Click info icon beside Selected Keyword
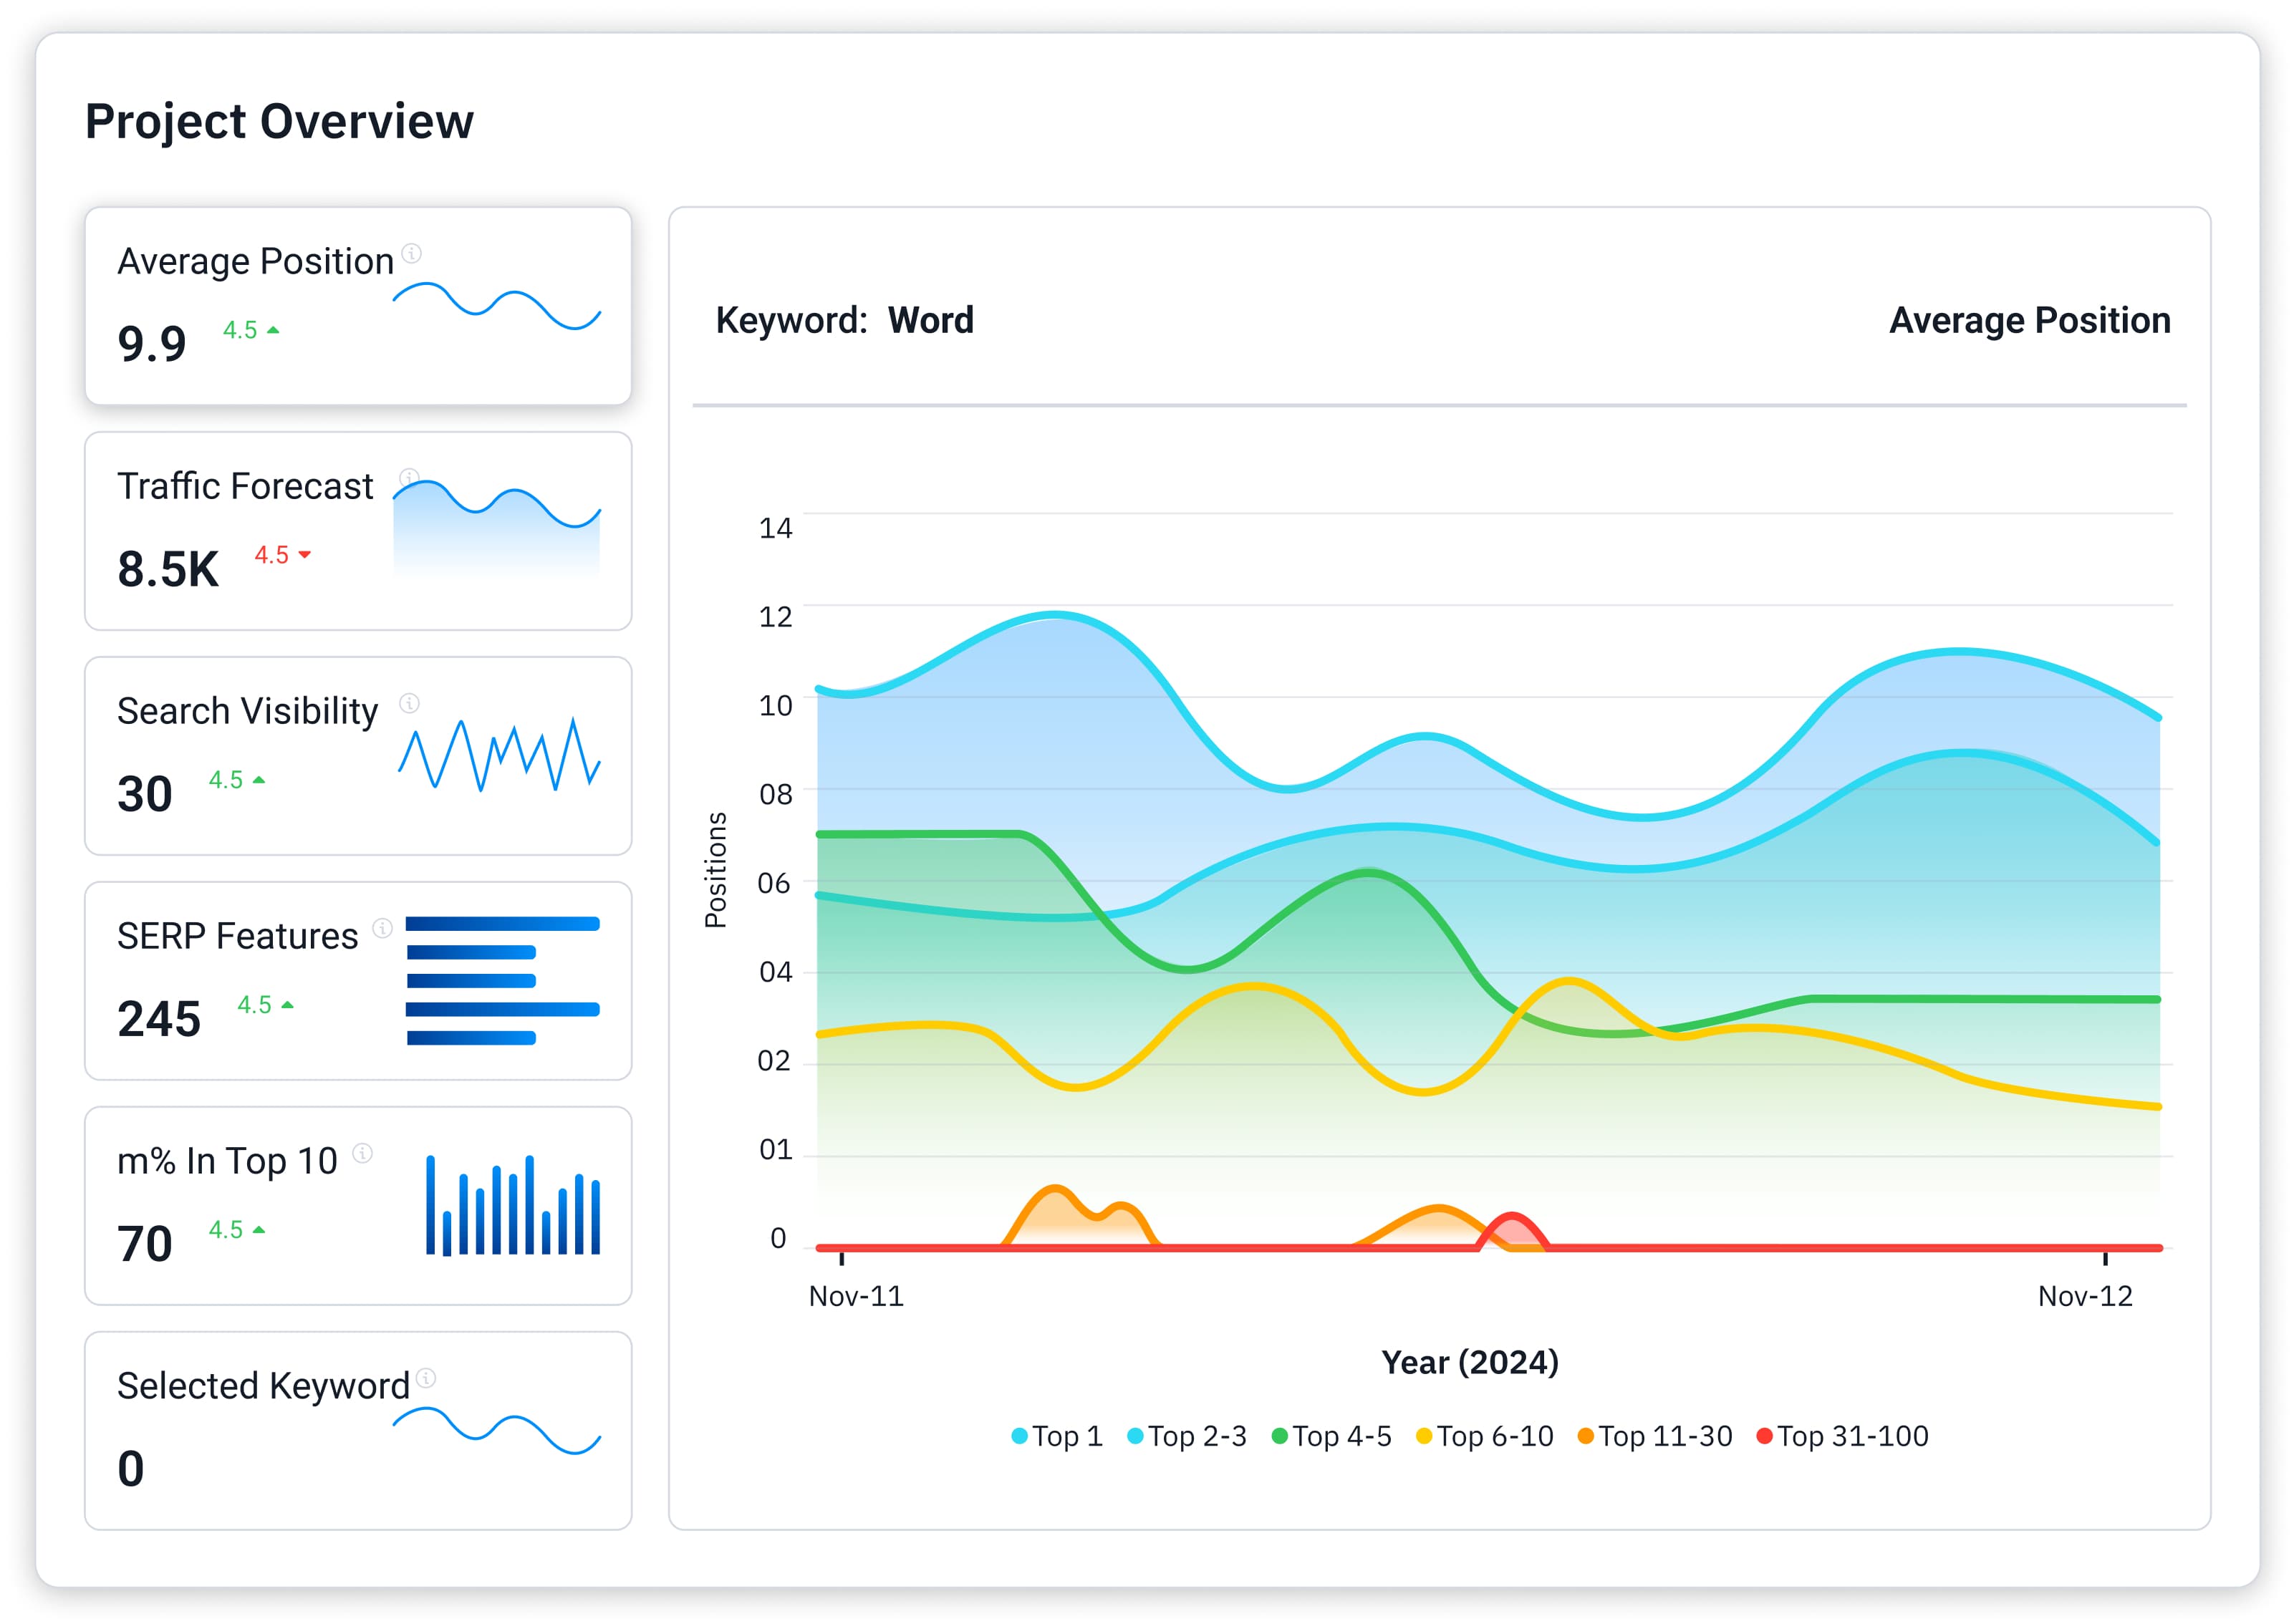The height and width of the screenshot is (1624, 2294). 425,1378
